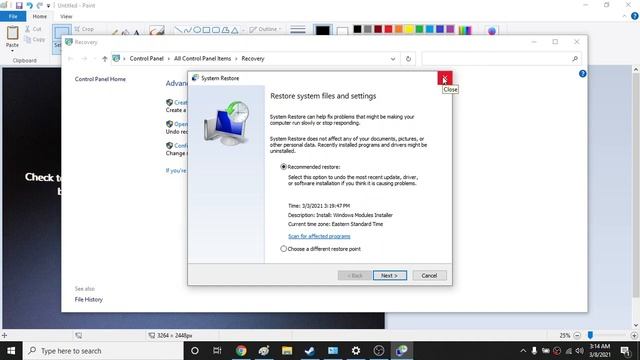
Task: Click Cancel in System Restore
Action: point(429,276)
